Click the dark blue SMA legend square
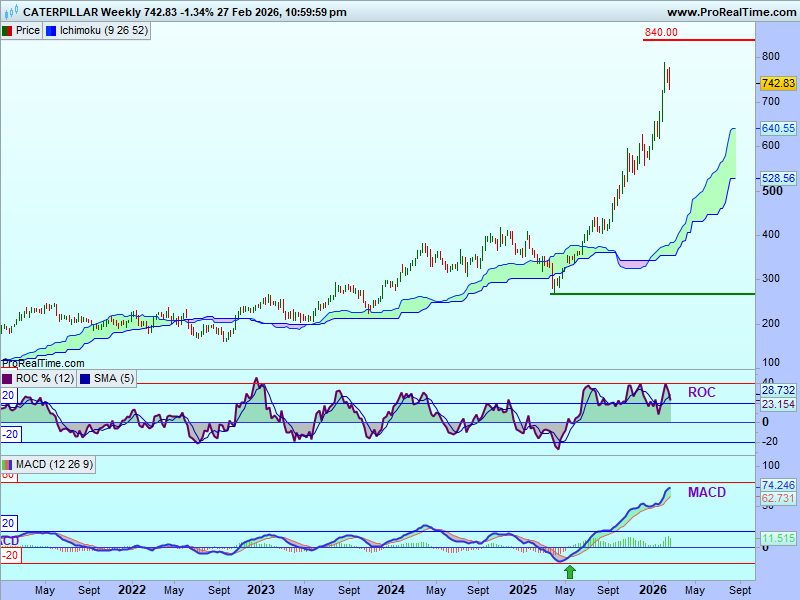This screenshot has height=600, width=800. pos(85,379)
